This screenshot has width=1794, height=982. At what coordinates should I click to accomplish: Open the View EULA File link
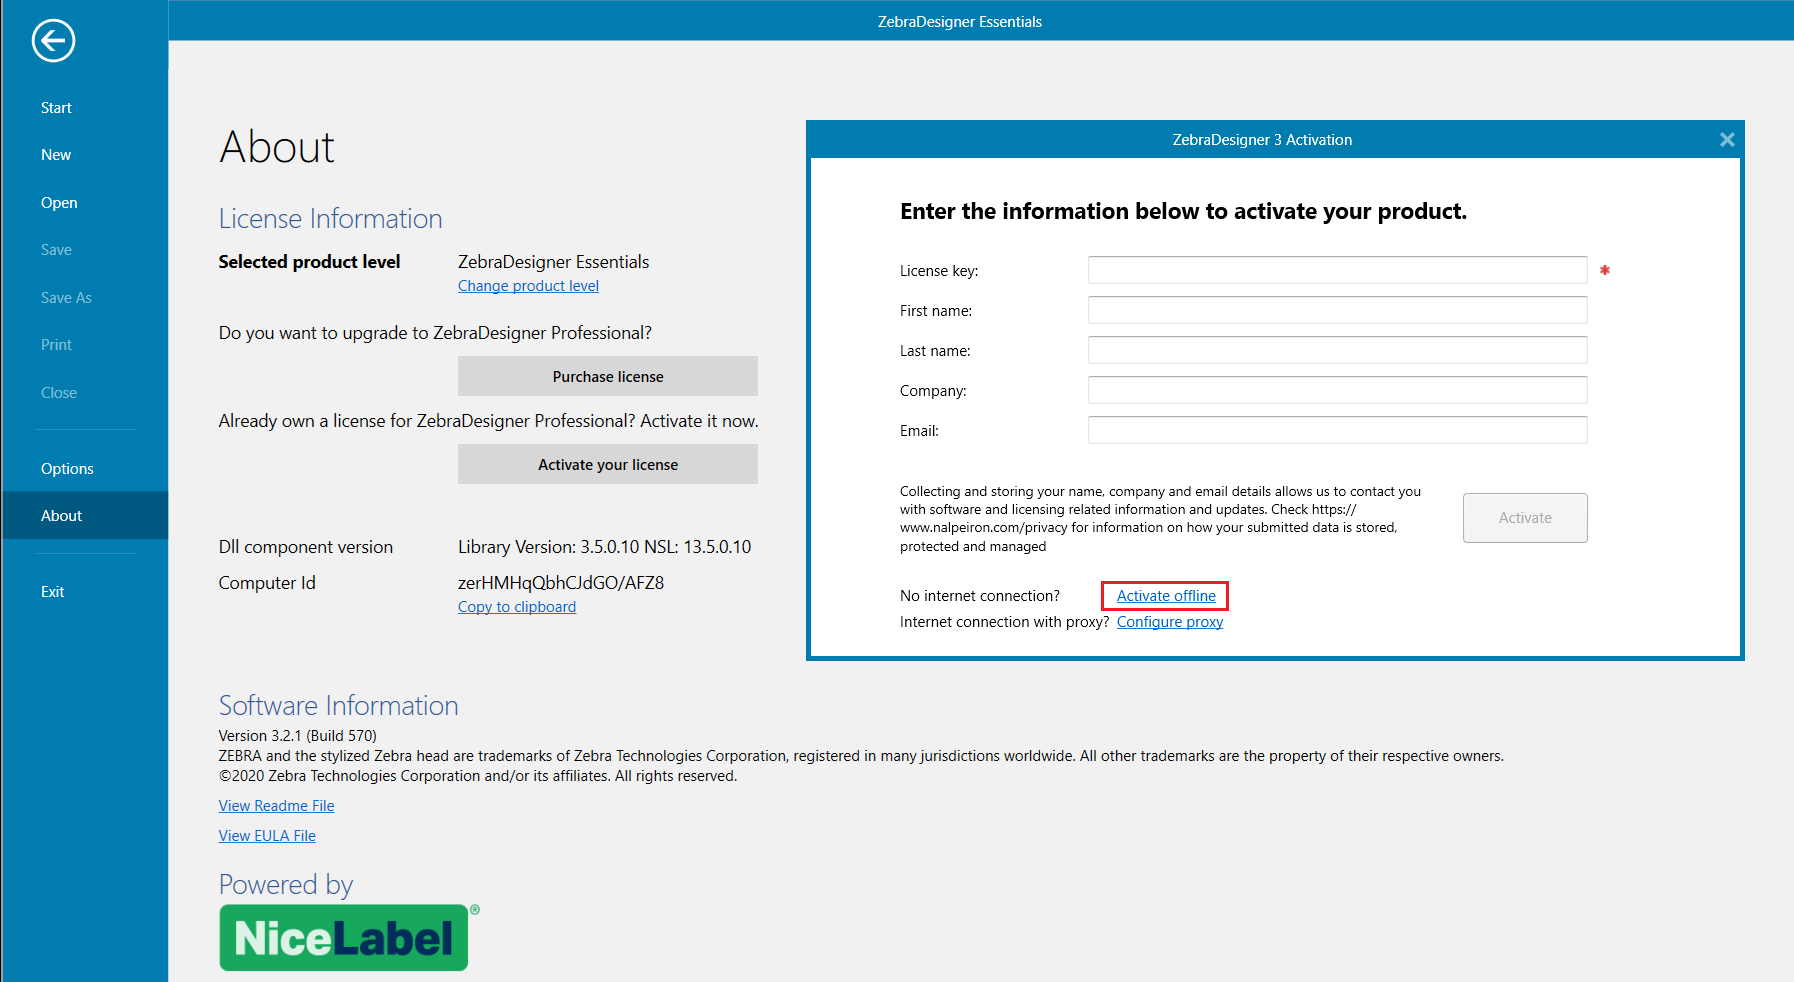tap(267, 836)
